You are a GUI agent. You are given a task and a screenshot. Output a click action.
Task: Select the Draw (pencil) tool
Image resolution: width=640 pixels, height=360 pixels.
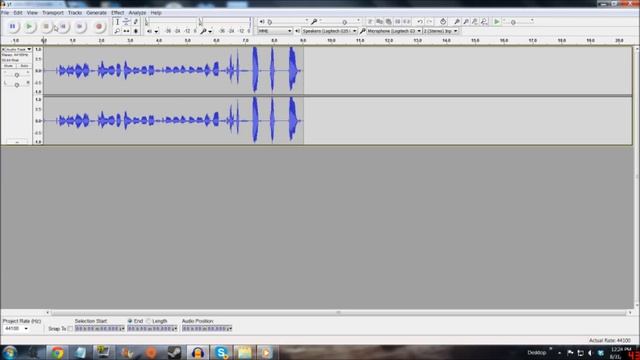136,22
